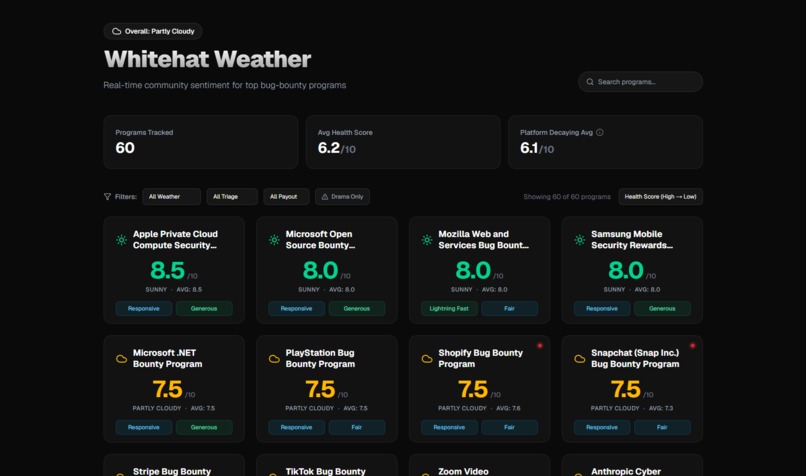Open the Anthropic Cyber card
806x476 pixels.
[x=632, y=465]
